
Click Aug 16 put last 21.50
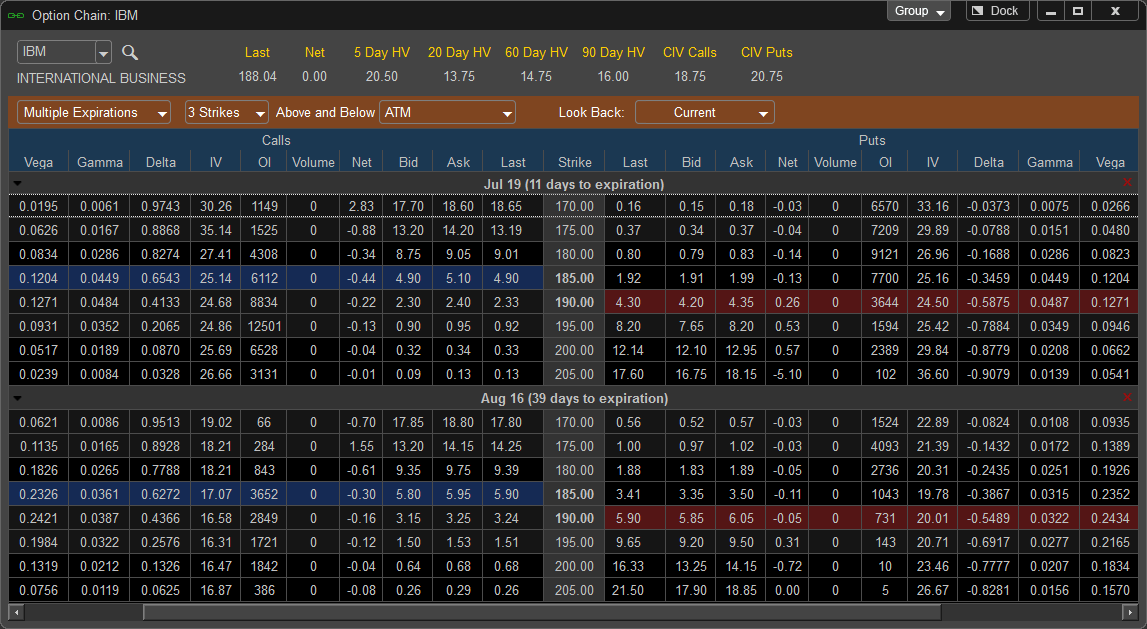click(x=628, y=590)
